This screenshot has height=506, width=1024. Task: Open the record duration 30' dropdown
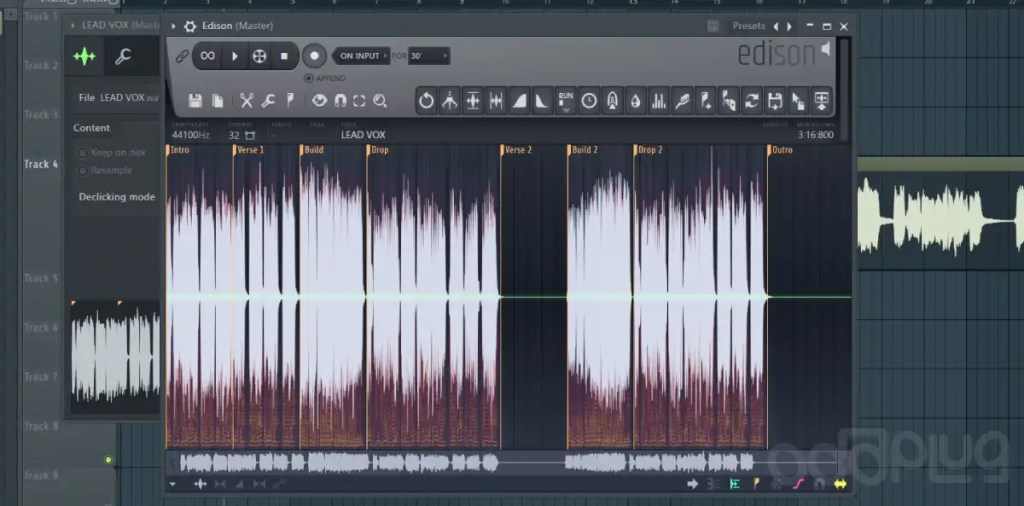[428, 56]
